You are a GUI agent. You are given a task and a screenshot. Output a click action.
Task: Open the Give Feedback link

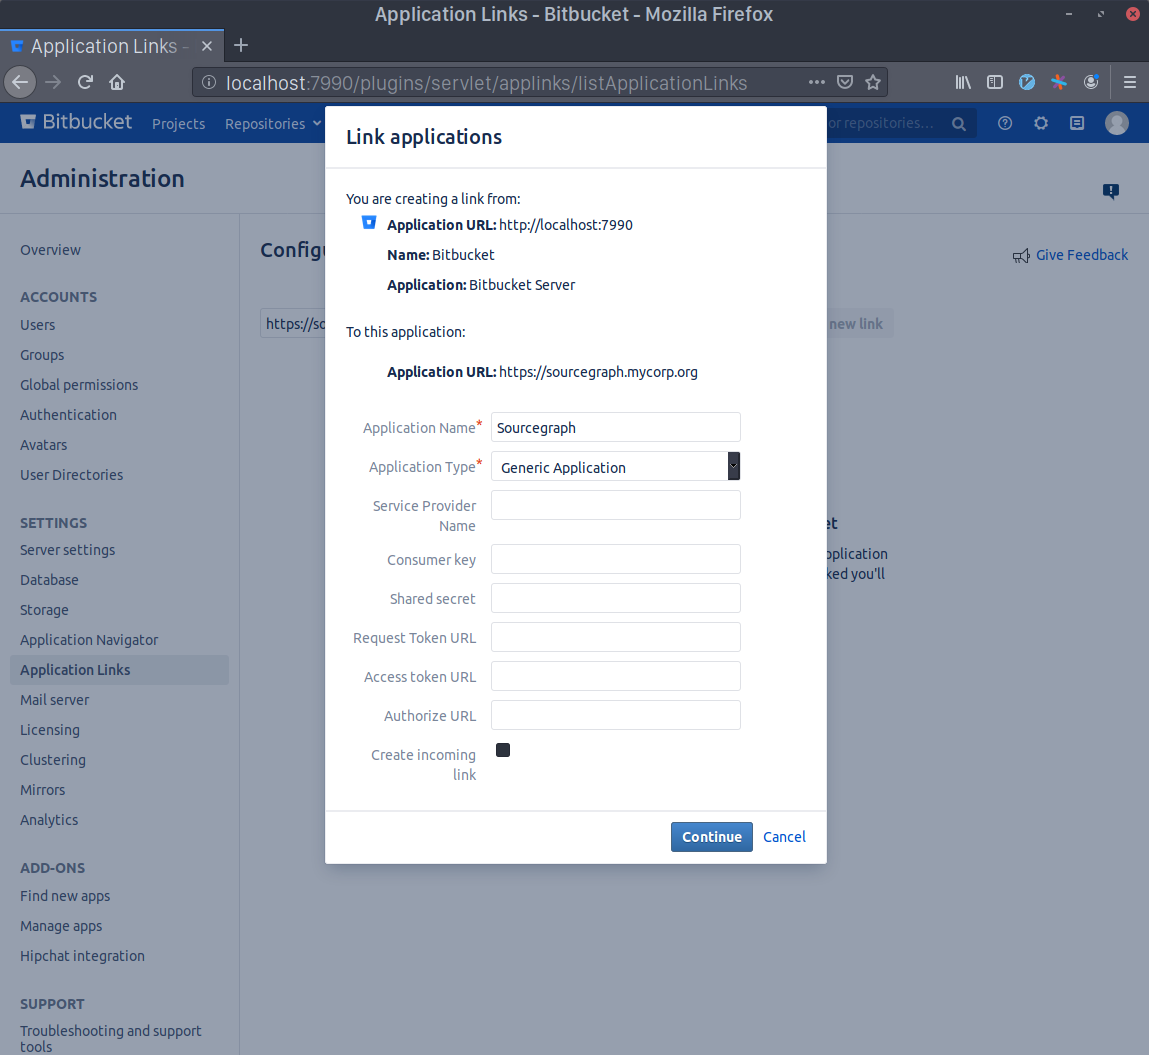pos(1082,255)
